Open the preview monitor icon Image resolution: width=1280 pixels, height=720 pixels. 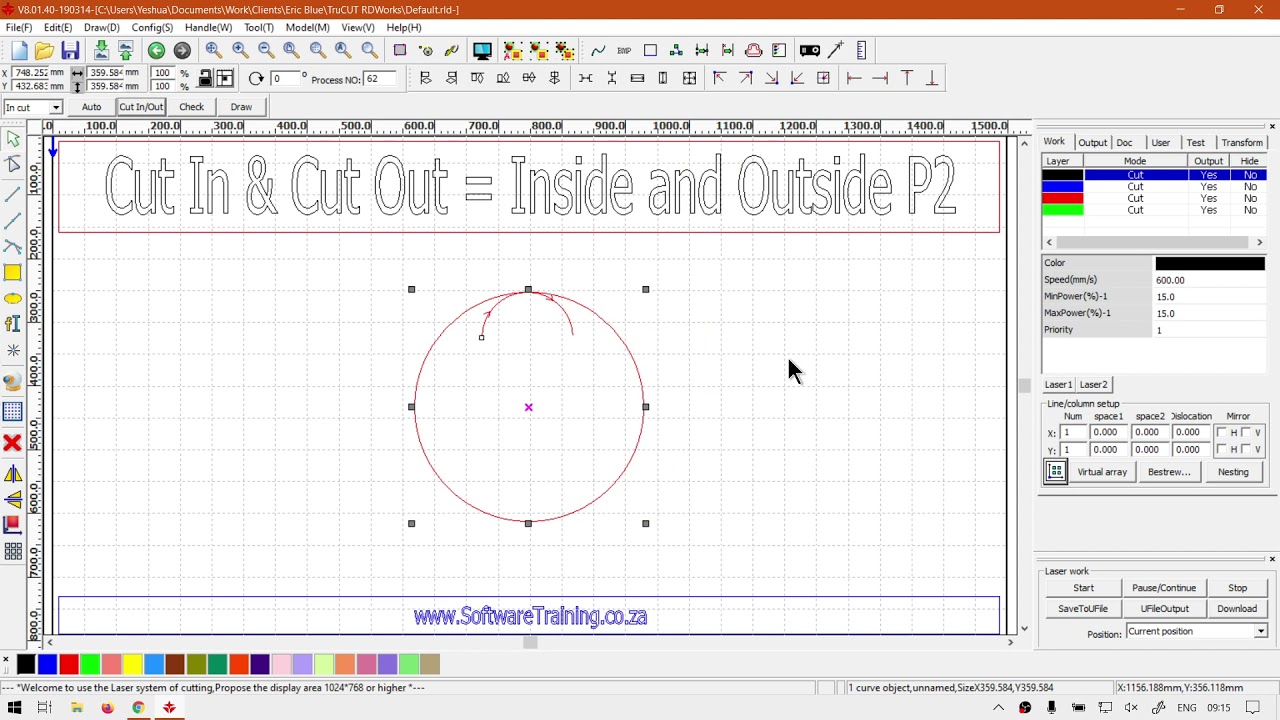pos(482,51)
